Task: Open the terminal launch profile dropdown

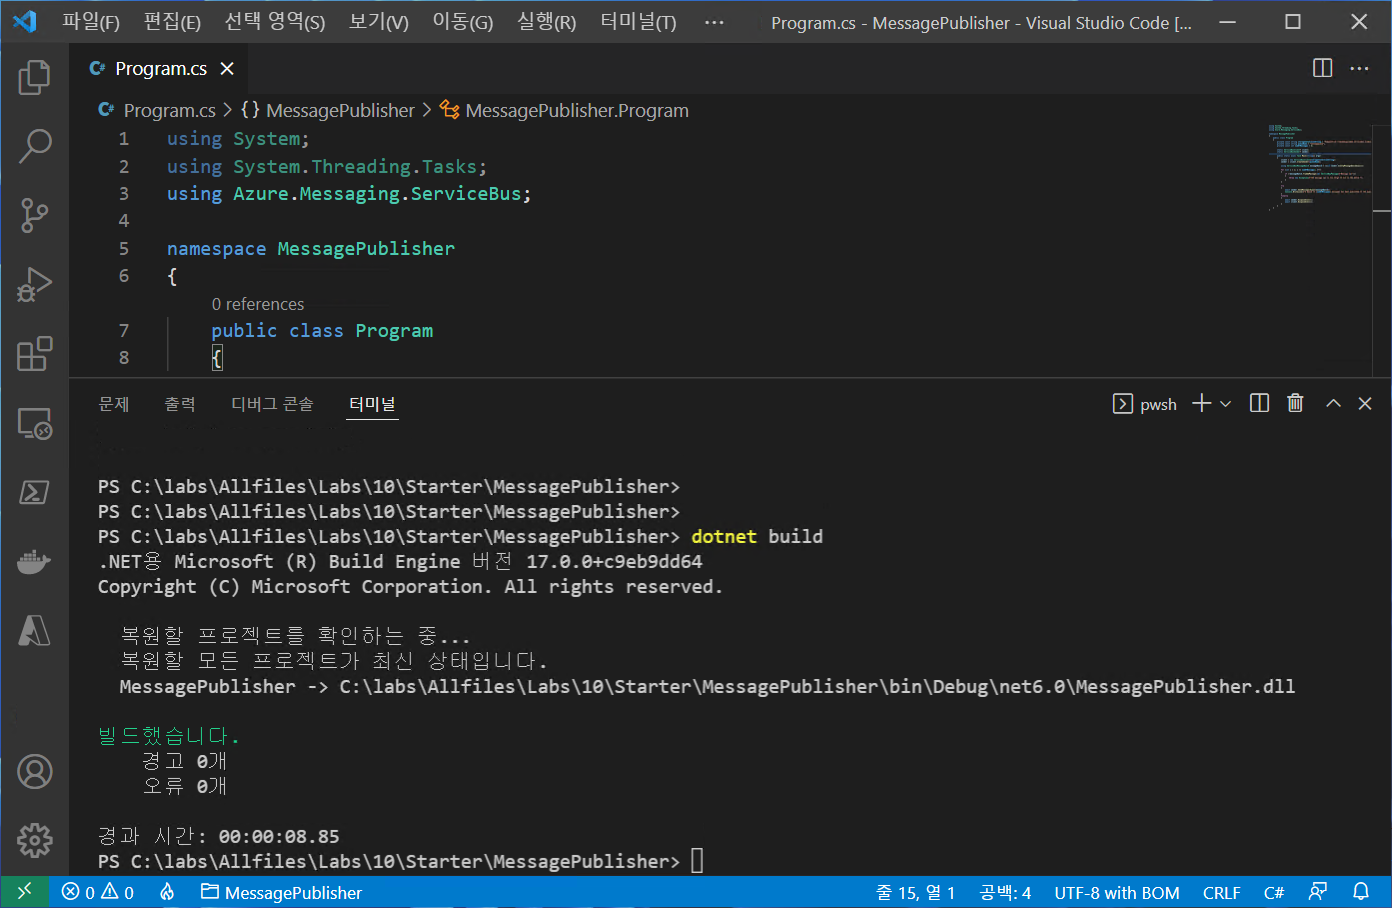Action: point(1226,404)
